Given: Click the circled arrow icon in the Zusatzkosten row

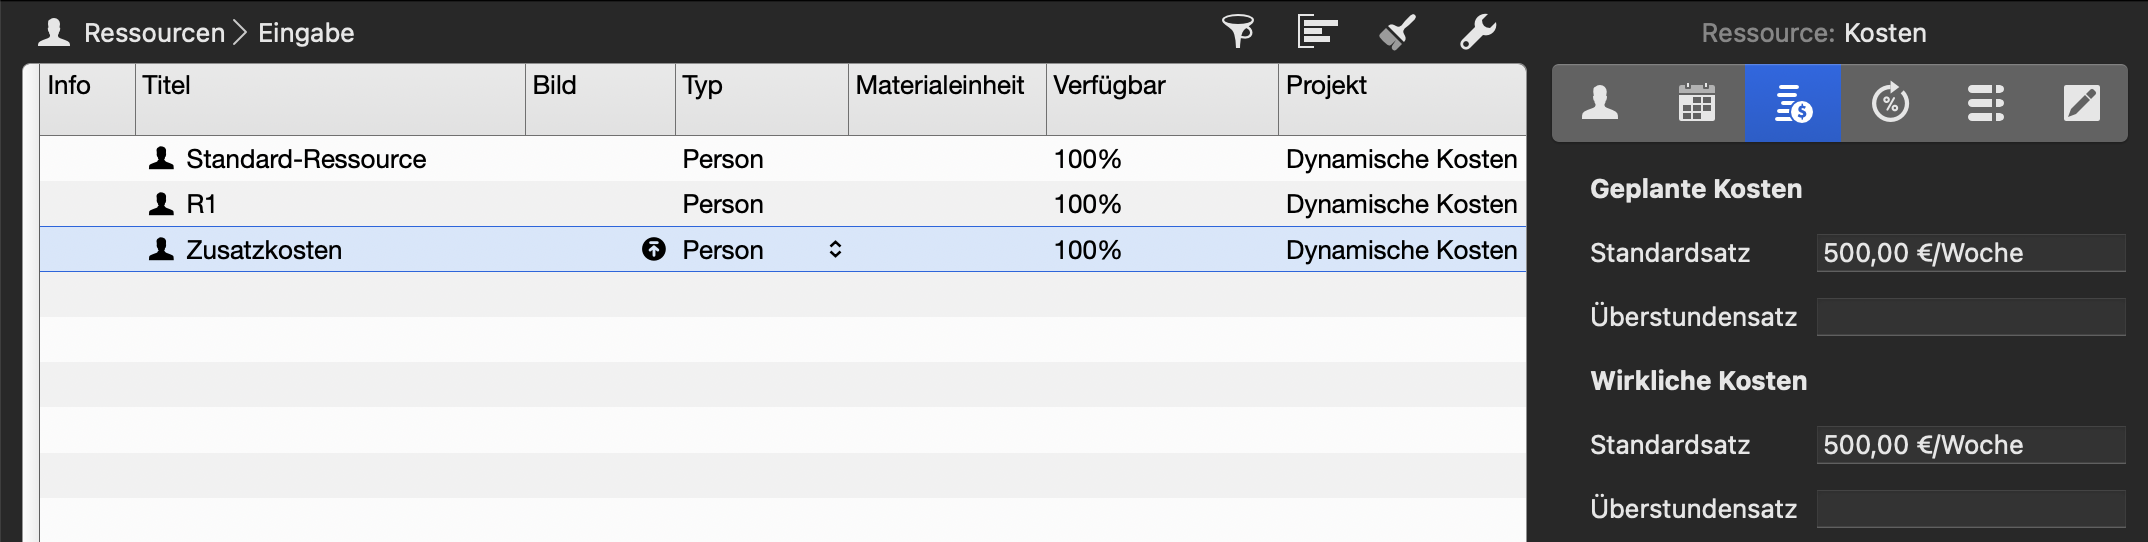Looking at the screenshot, I should point(654,249).
